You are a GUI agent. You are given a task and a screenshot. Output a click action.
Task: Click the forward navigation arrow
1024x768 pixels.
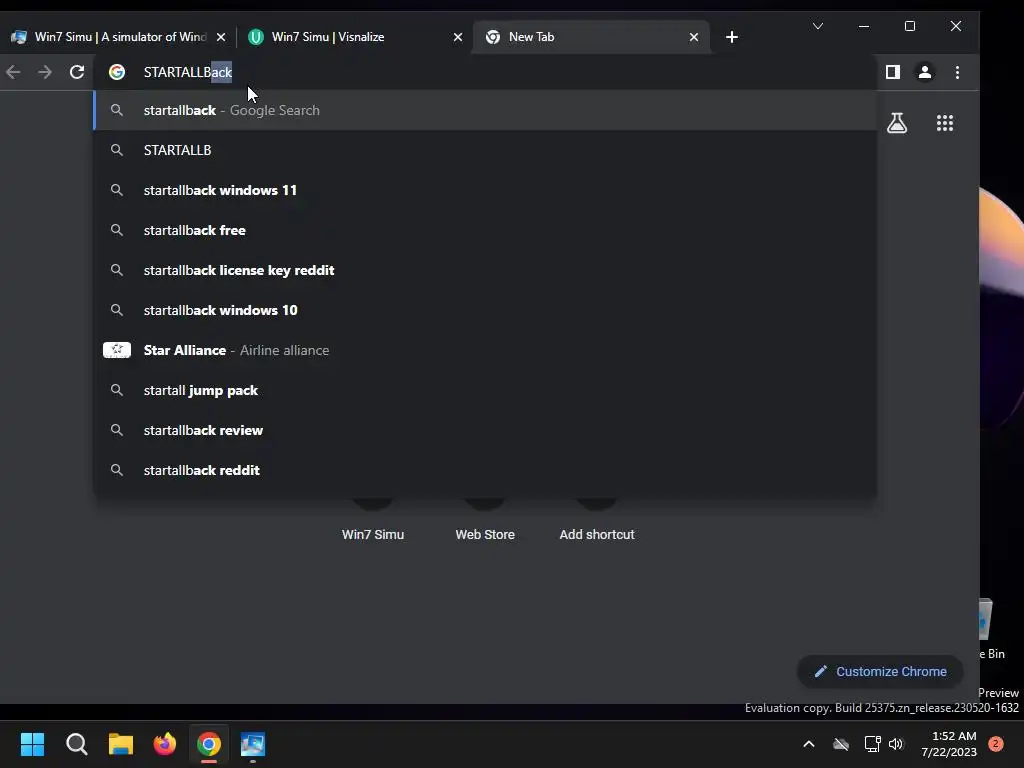[44, 72]
